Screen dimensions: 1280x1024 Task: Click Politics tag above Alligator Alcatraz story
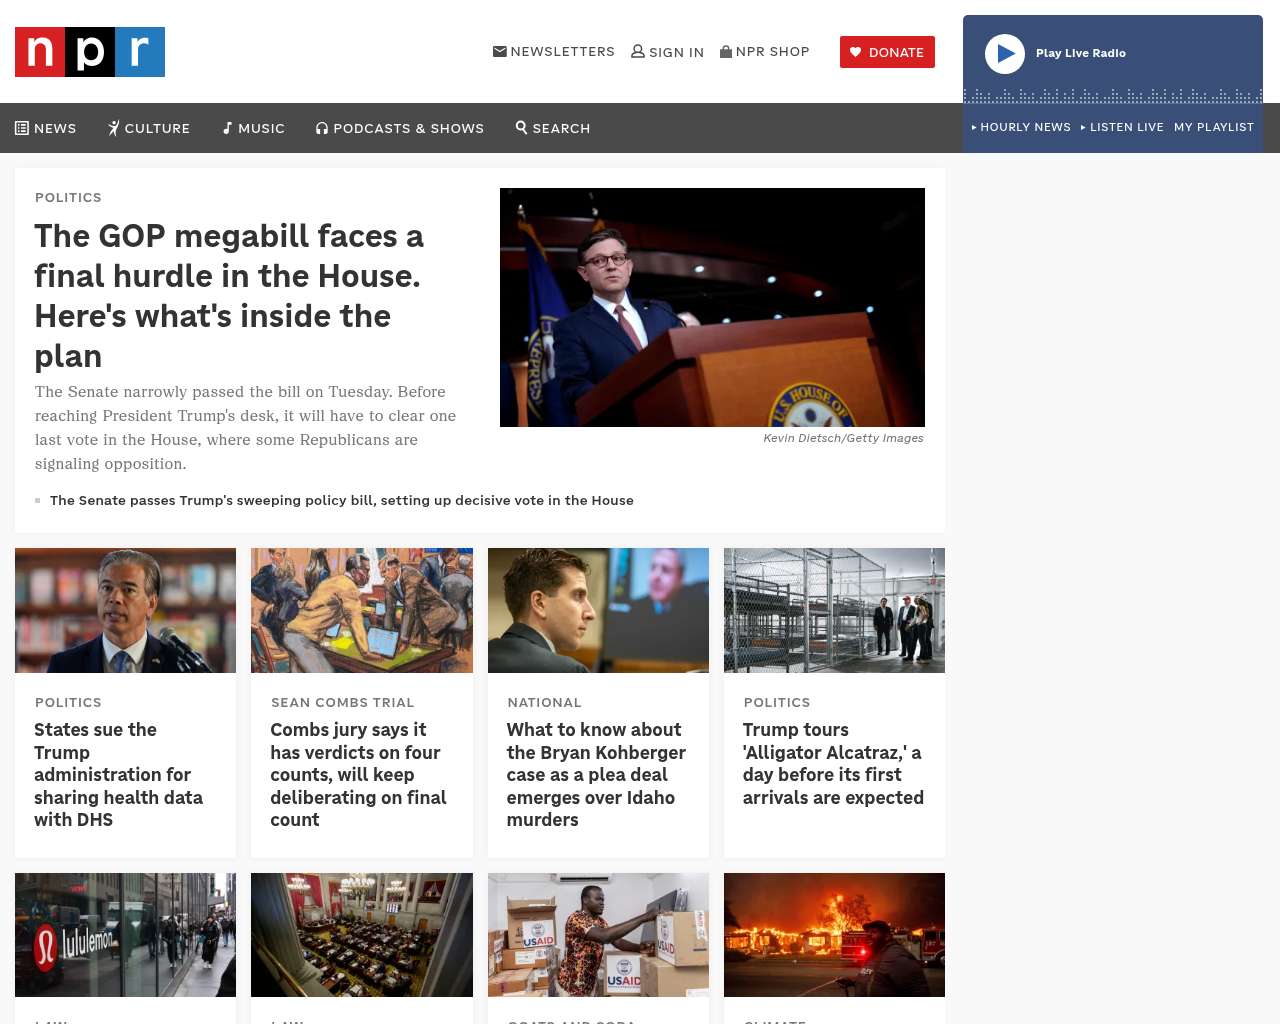coord(777,702)
